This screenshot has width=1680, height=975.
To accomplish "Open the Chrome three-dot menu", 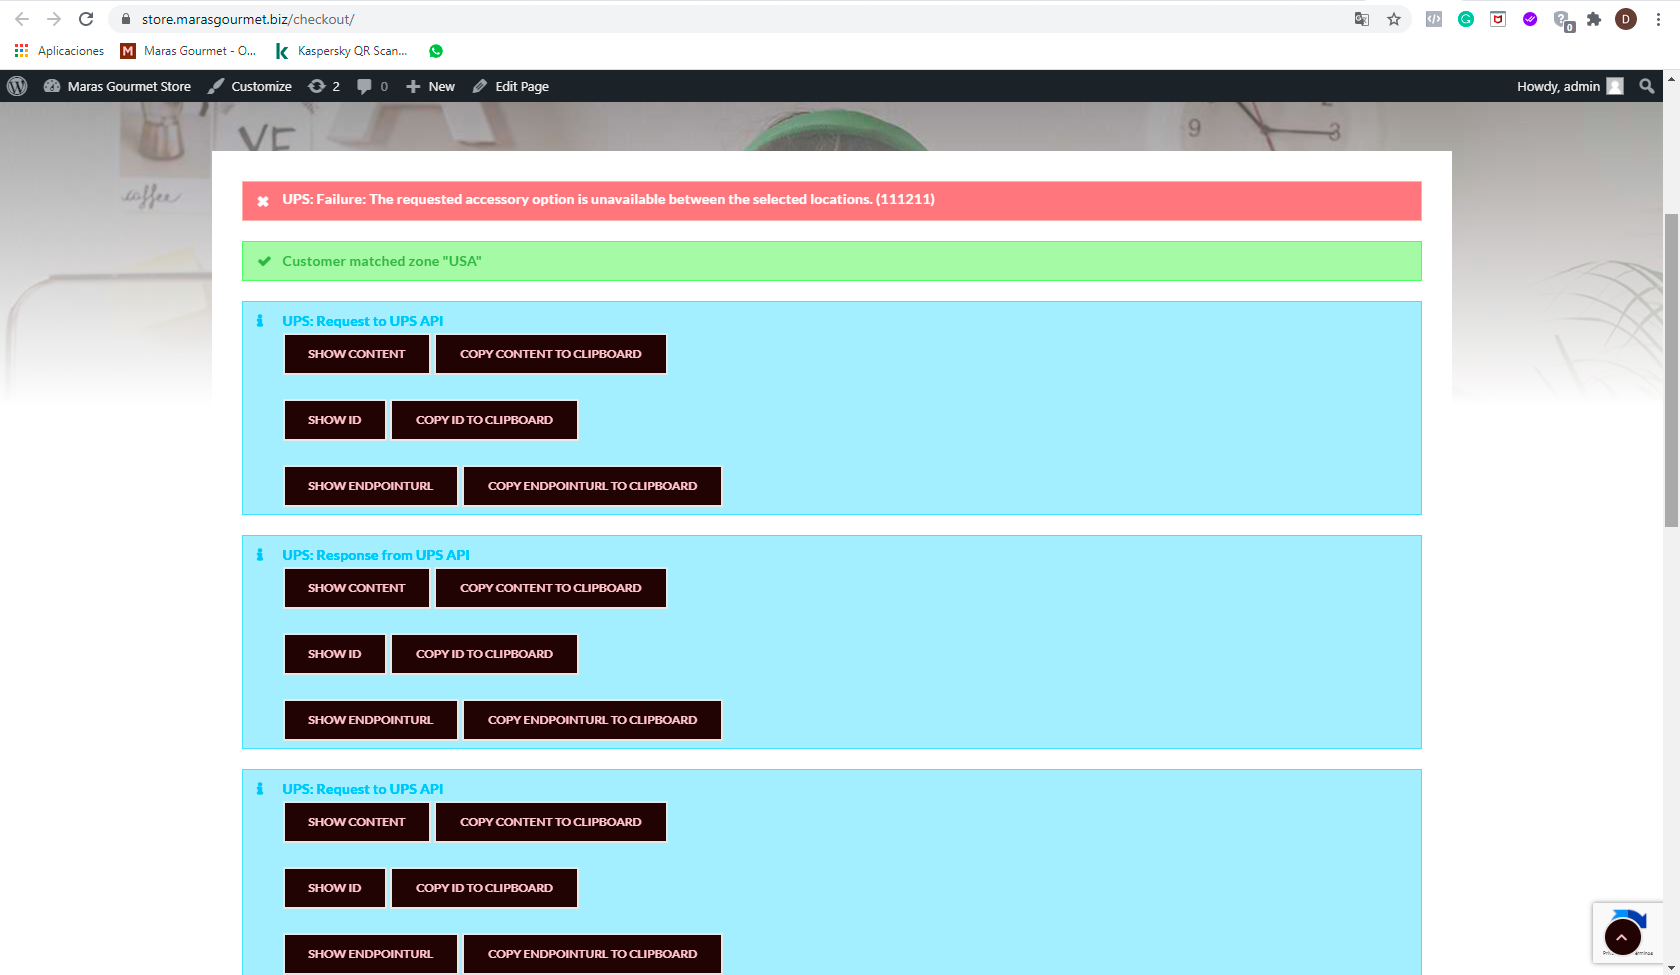I will coord(1658,19).
